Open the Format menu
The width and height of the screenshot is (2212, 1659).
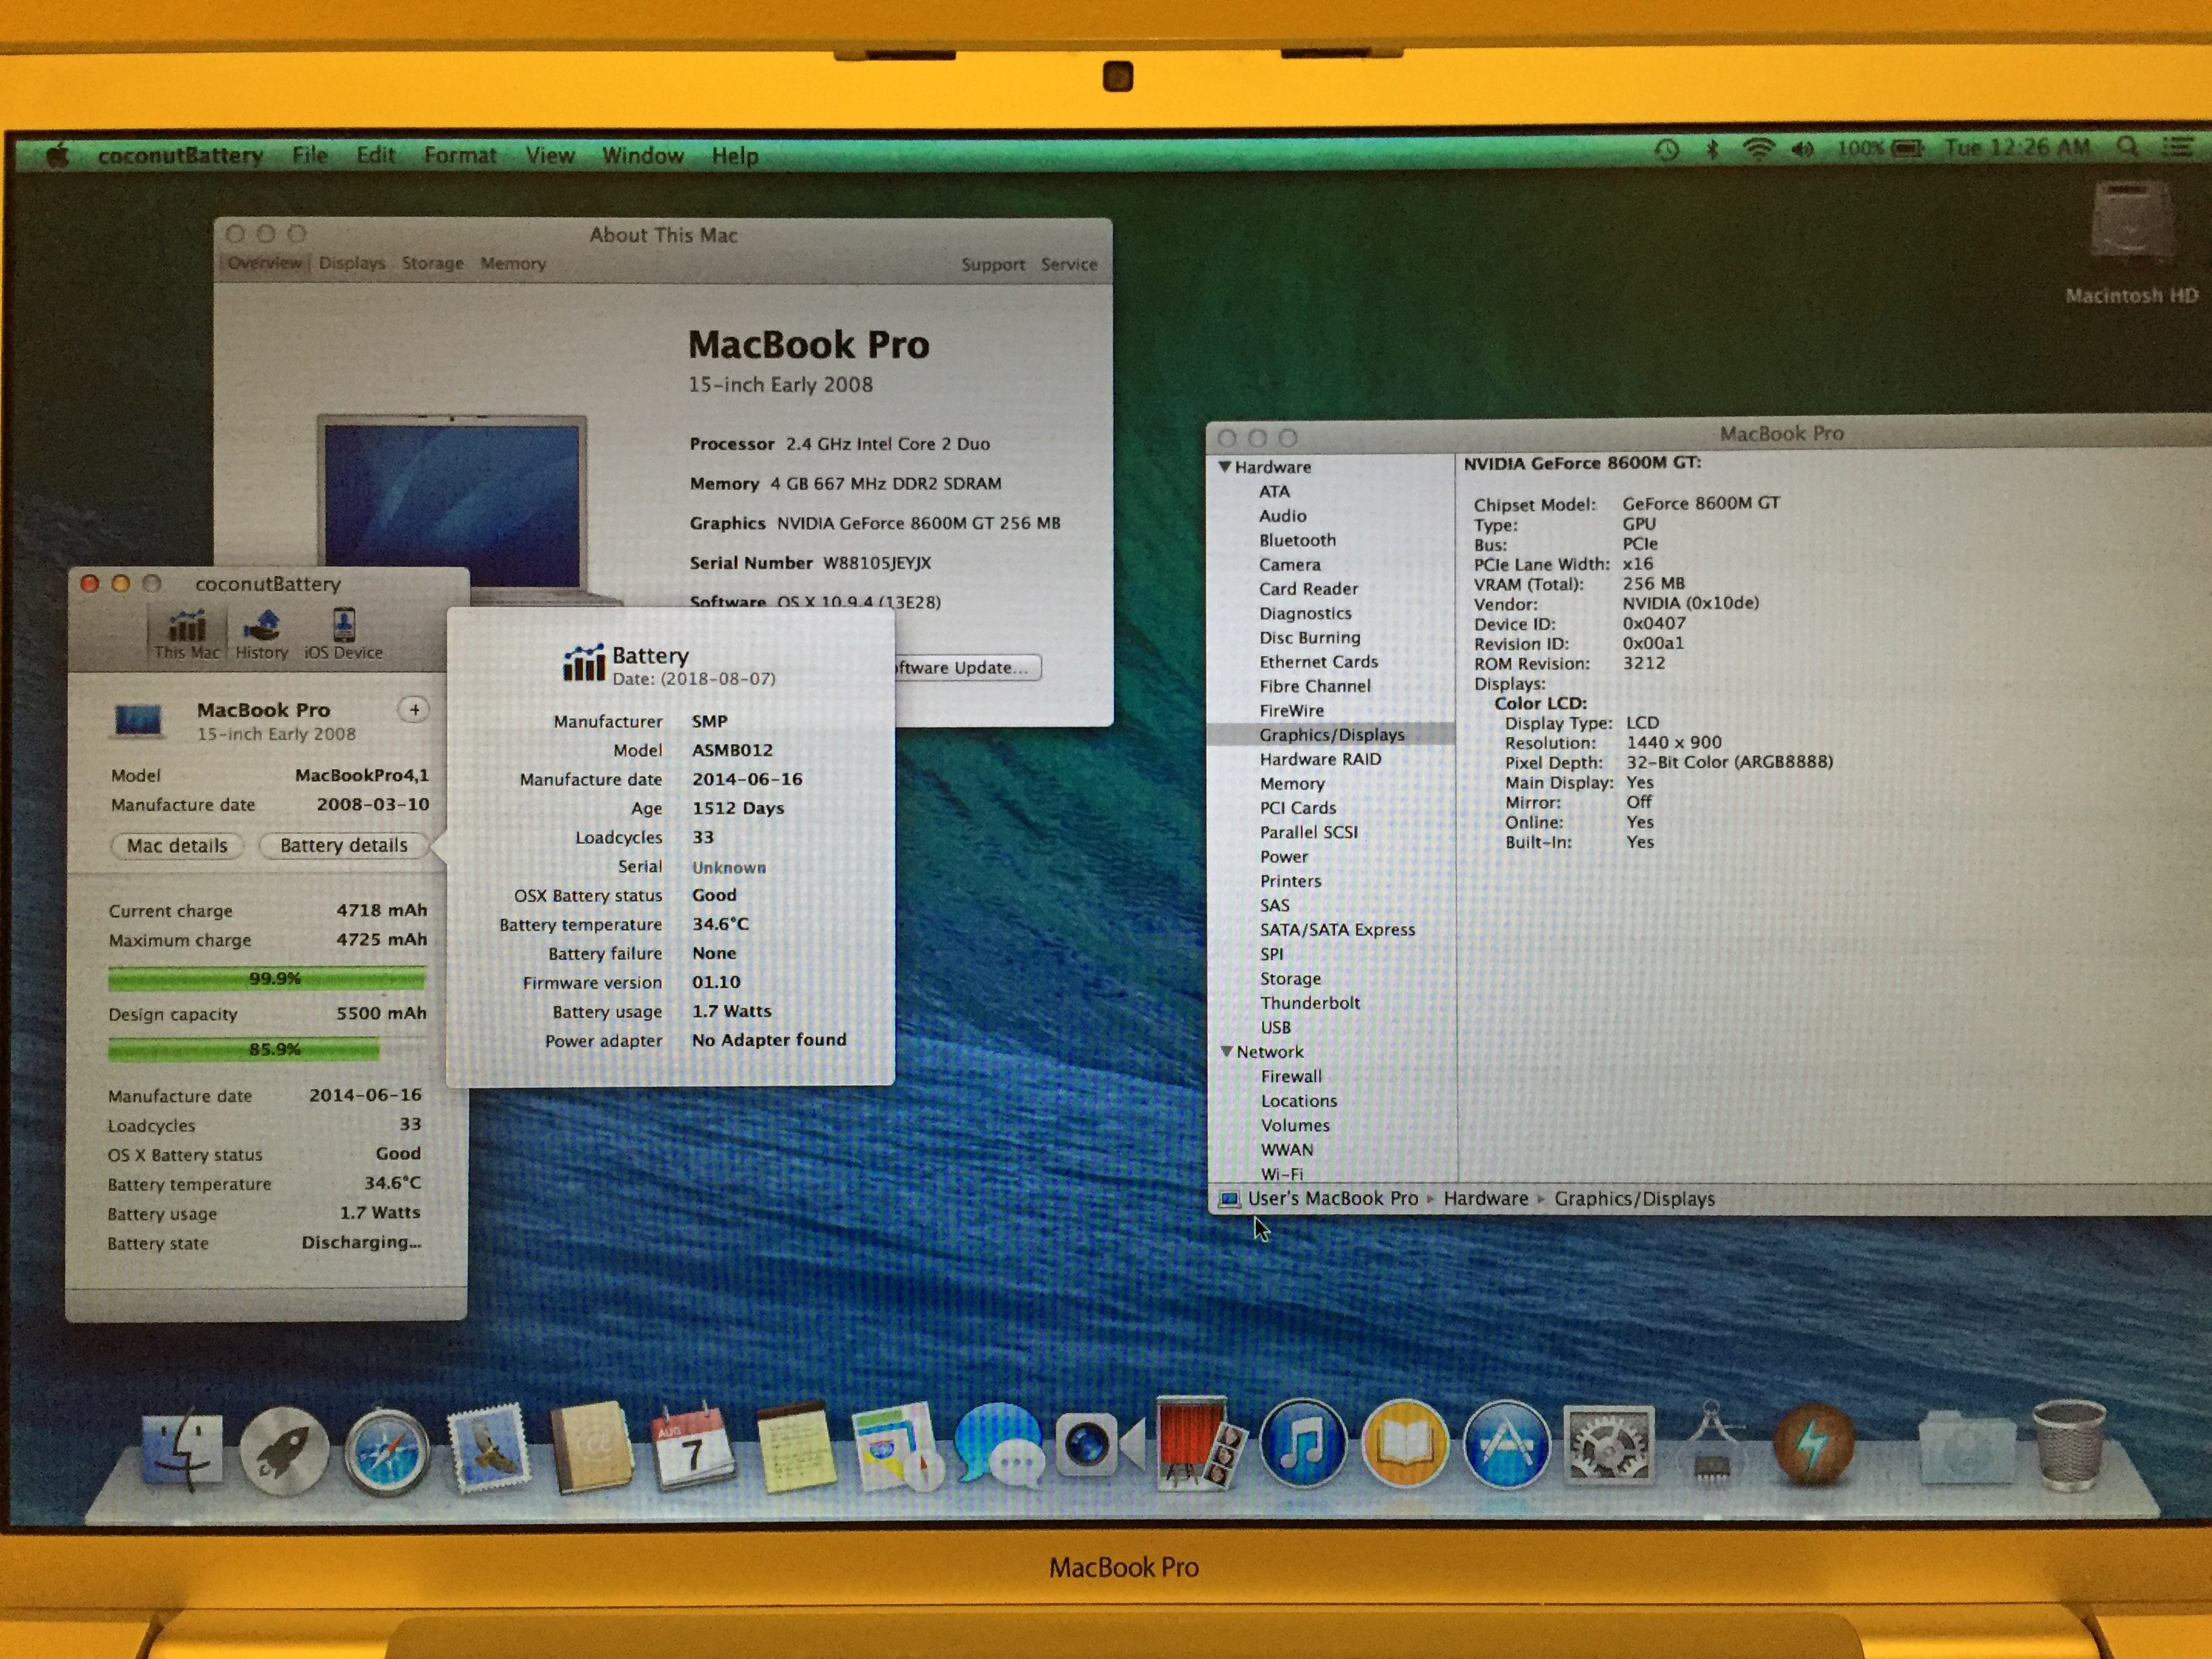[459, 156]
